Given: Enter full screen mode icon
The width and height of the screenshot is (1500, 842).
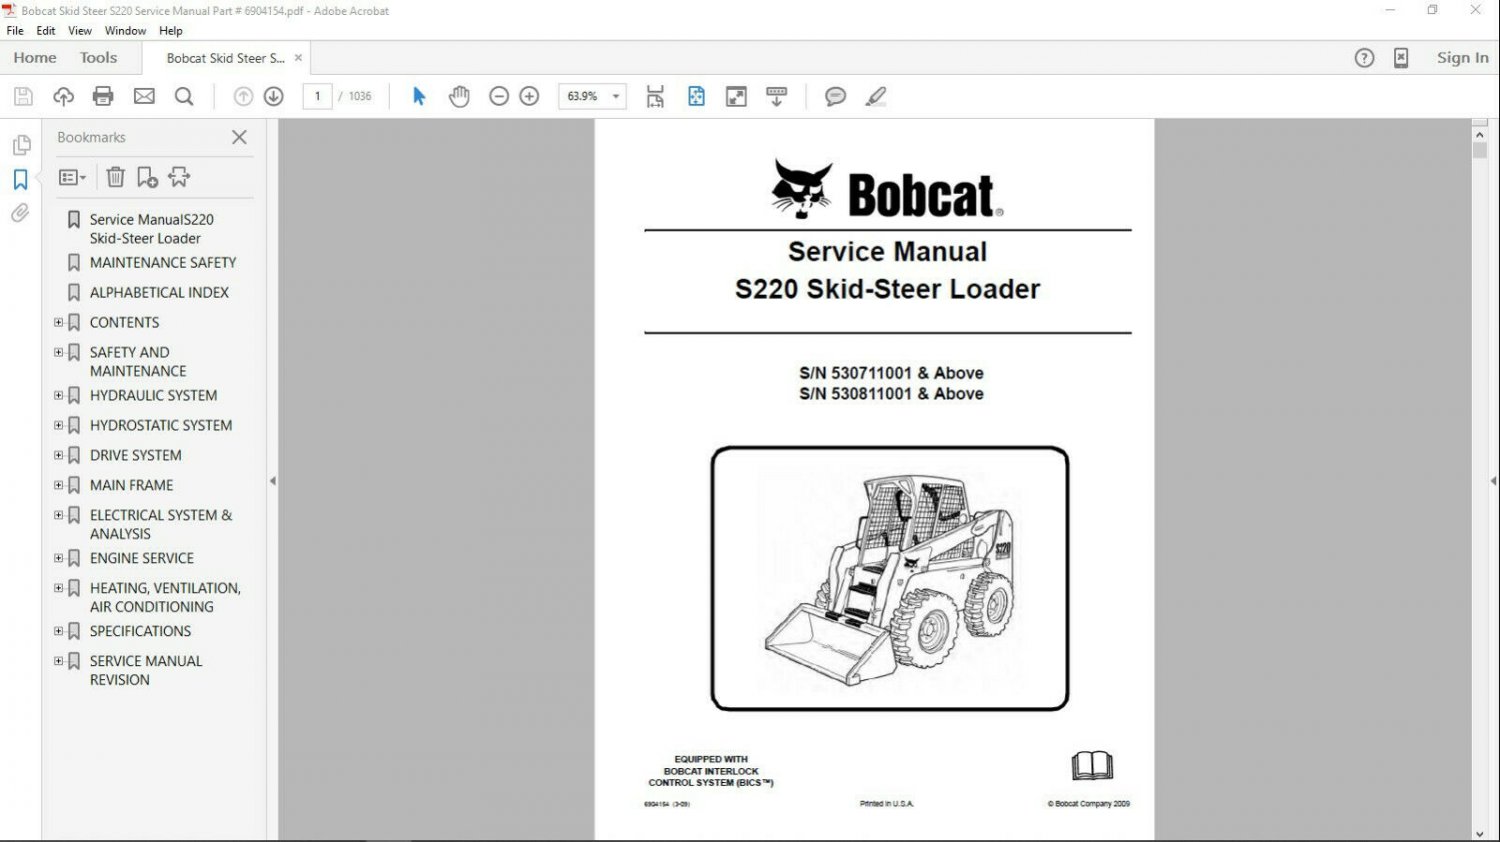Looking at the screenshot, I should pyautogui.click(x=736, y=97).
